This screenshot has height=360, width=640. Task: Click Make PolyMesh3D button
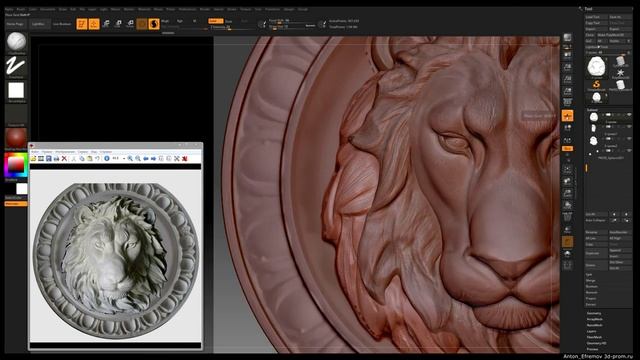614,35
